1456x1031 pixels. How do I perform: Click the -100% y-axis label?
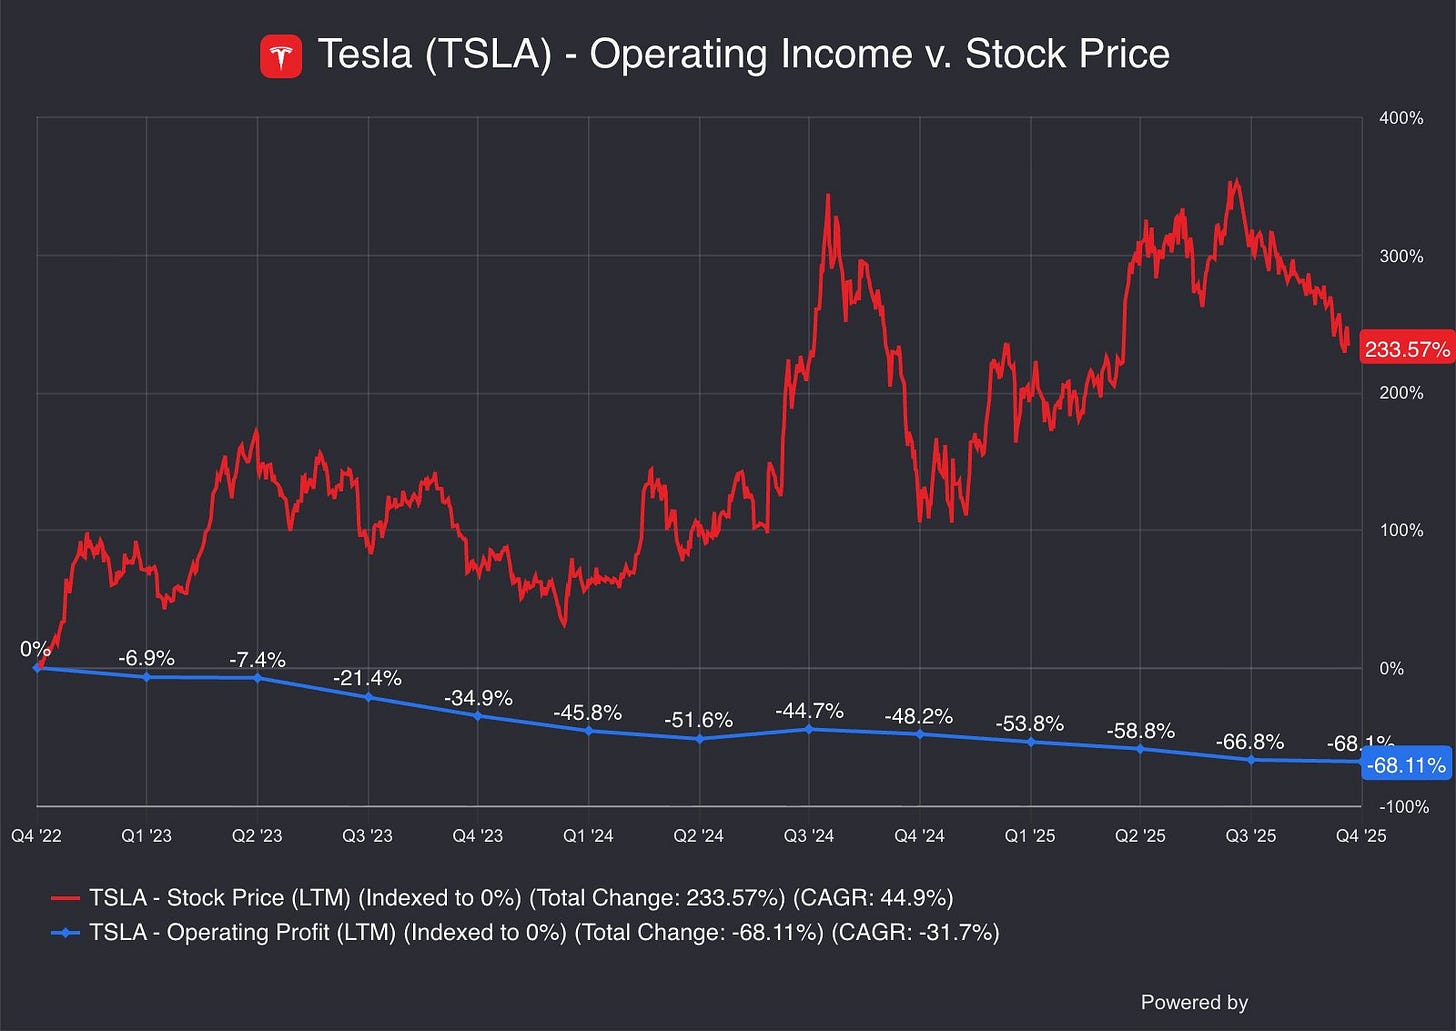click(x=1403, y=807)
